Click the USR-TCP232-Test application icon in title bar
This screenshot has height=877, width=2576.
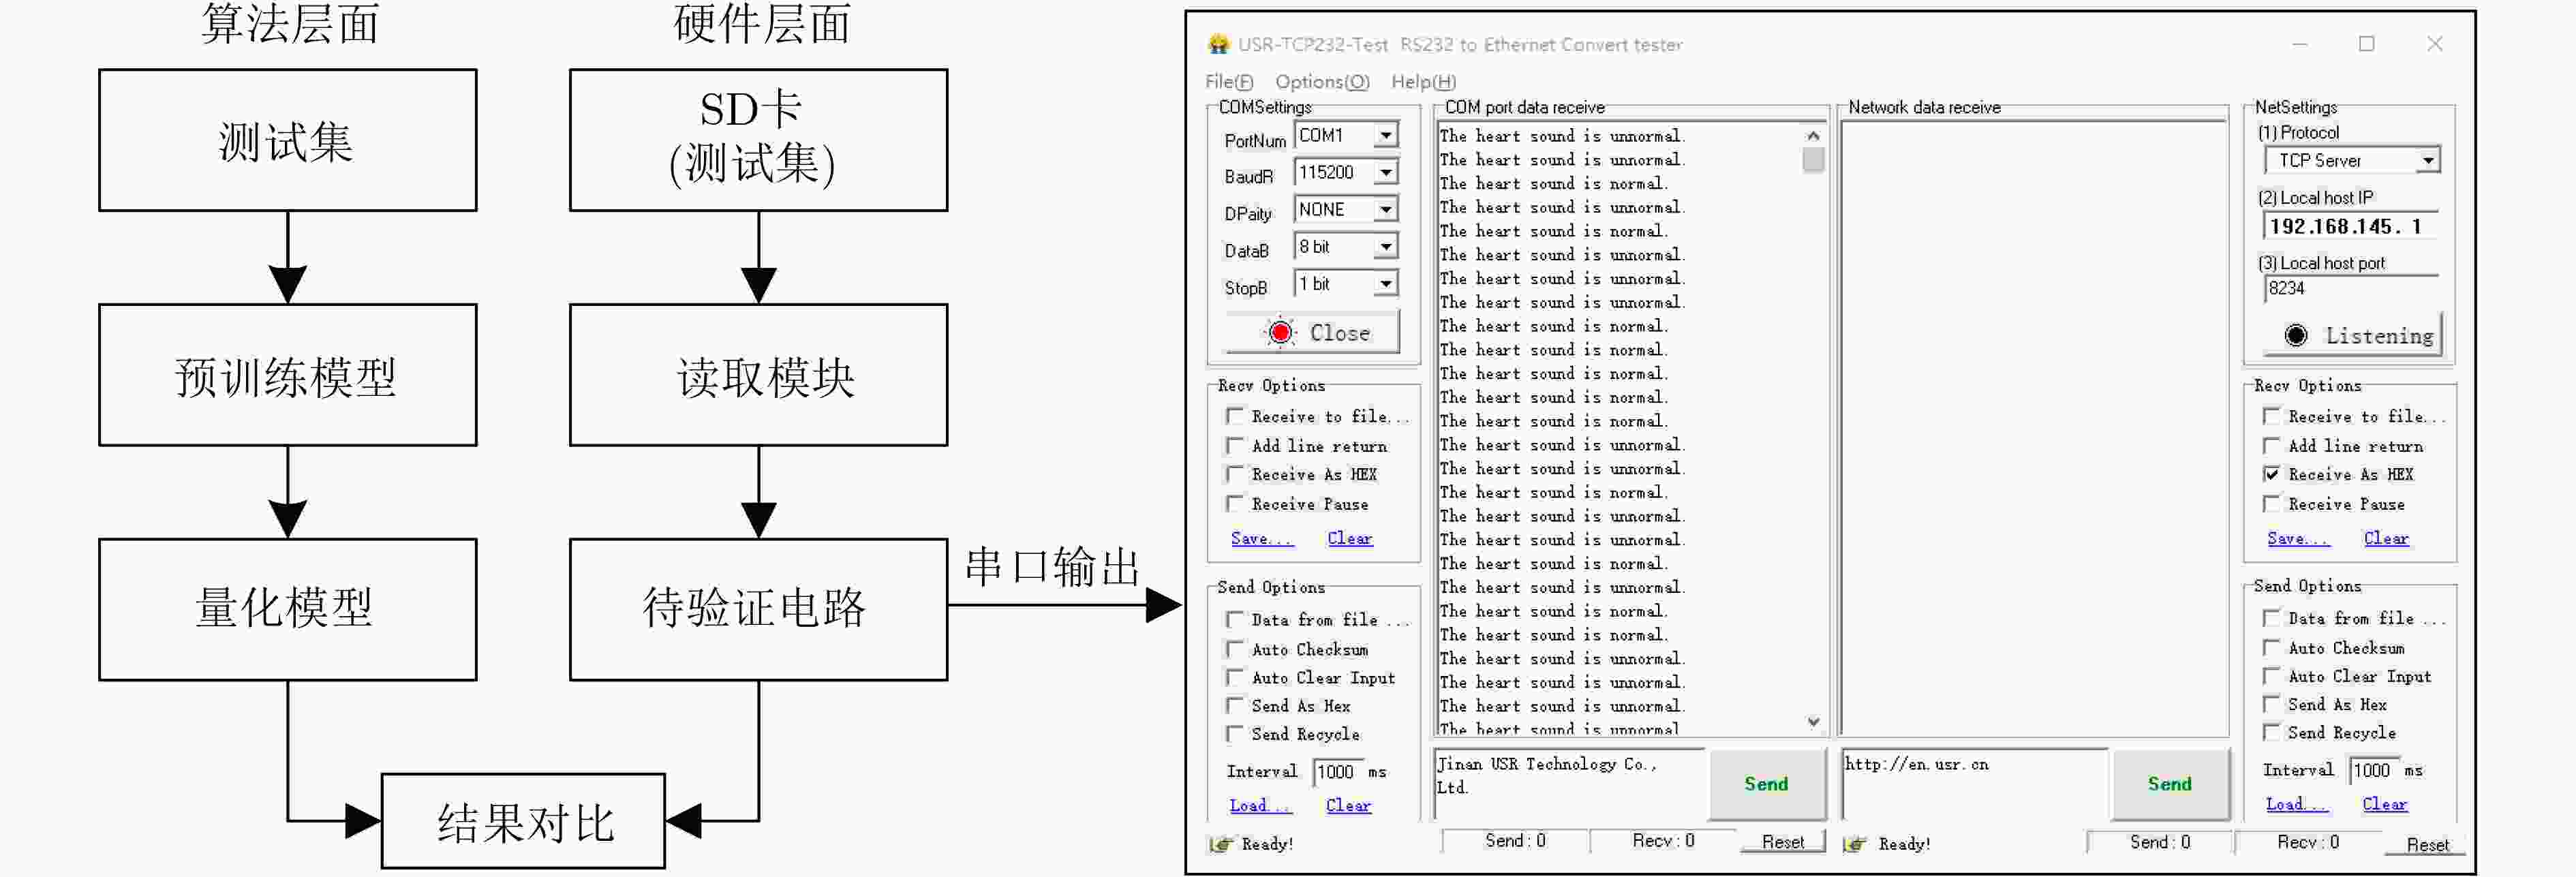1217,44
